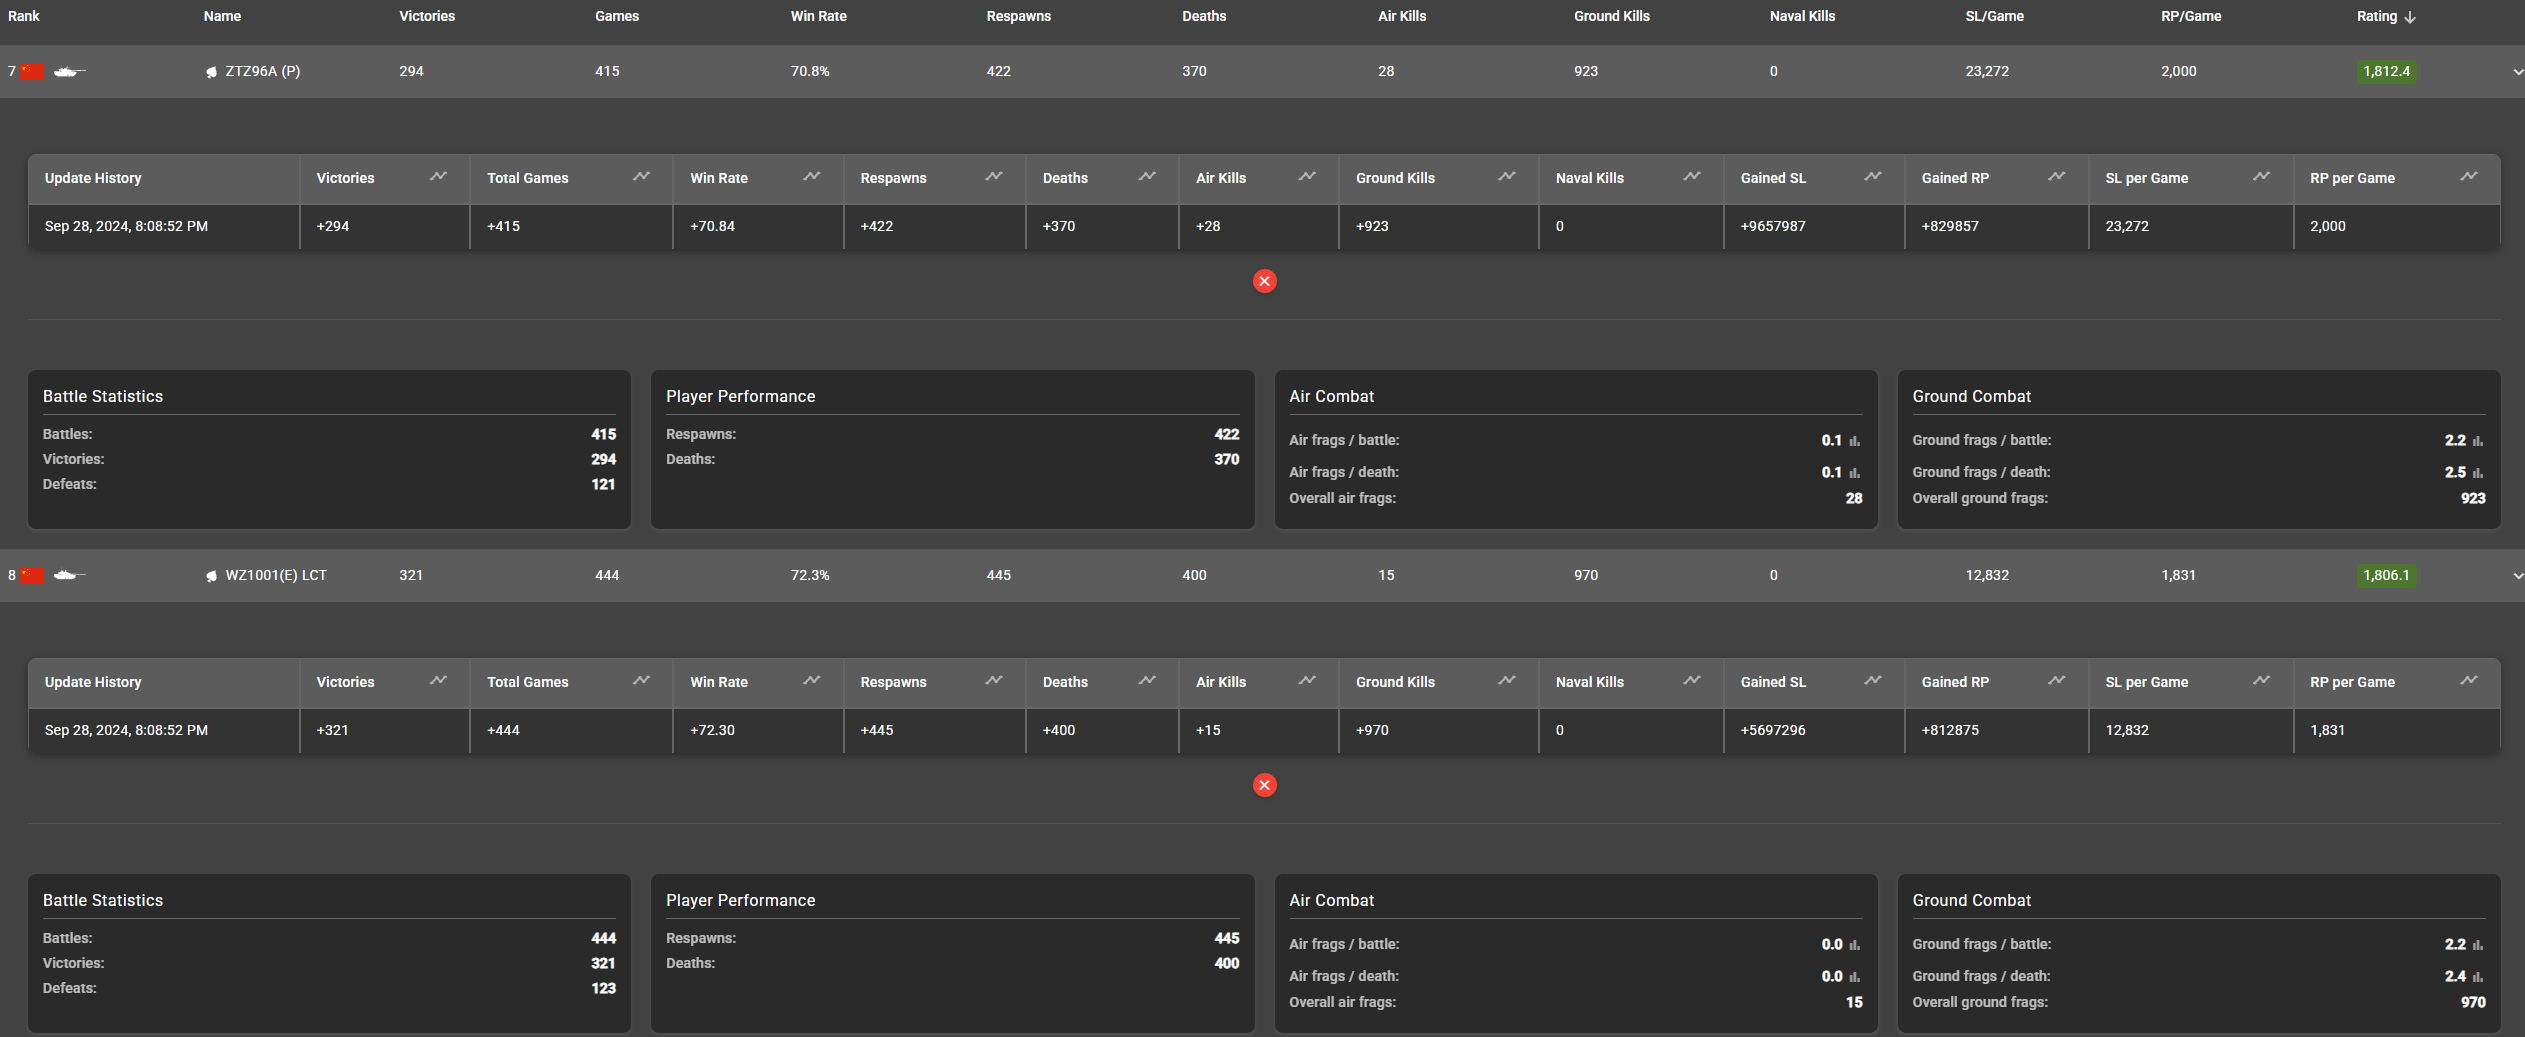This screenshot has height=1037, width=2525.
Task: Collapse the ZTZ96A (P) row details chevron
Action: 2517,72
